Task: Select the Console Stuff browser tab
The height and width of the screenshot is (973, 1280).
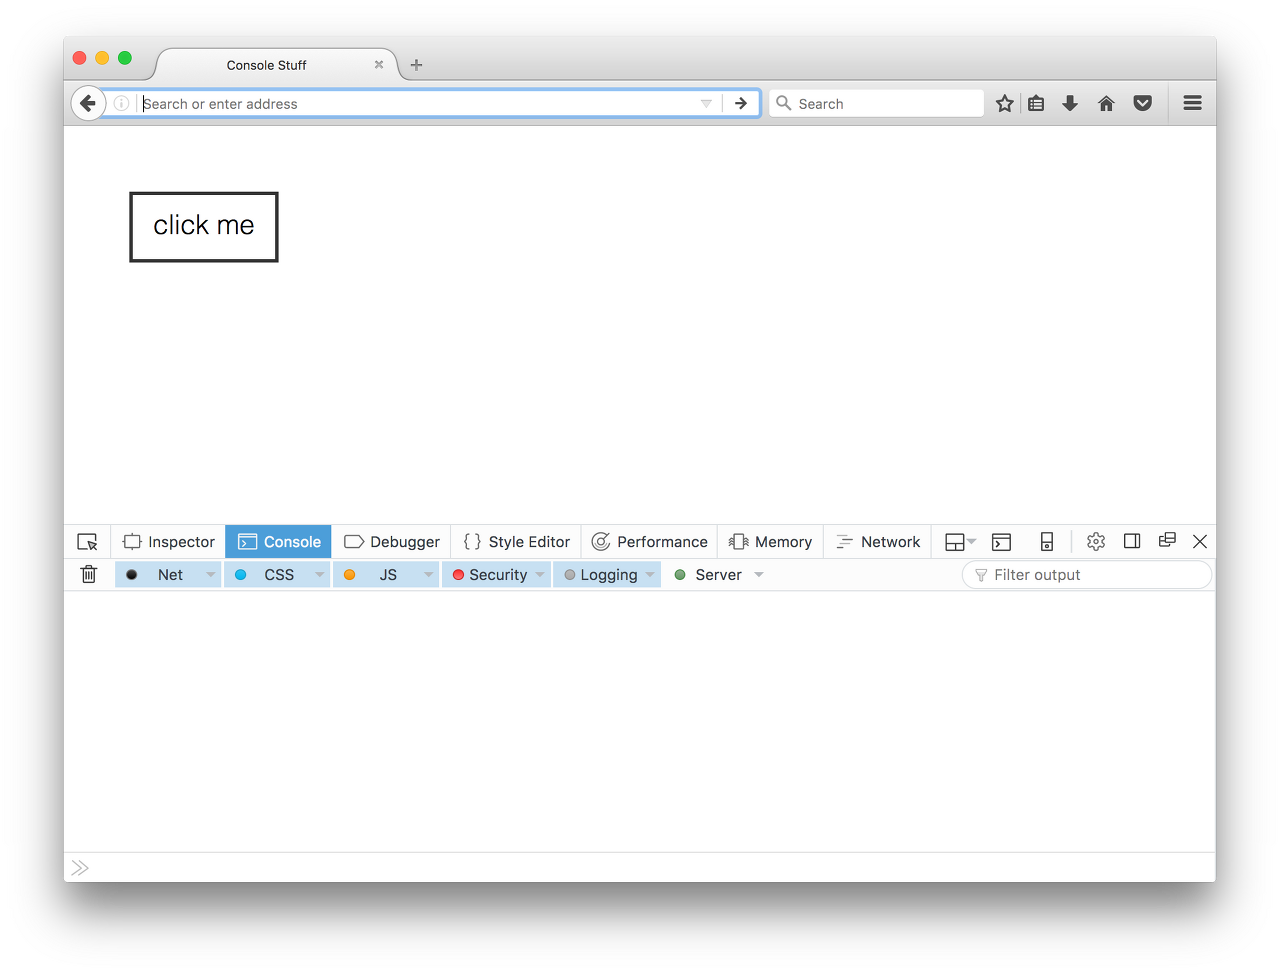Action: tap(266, 65)
